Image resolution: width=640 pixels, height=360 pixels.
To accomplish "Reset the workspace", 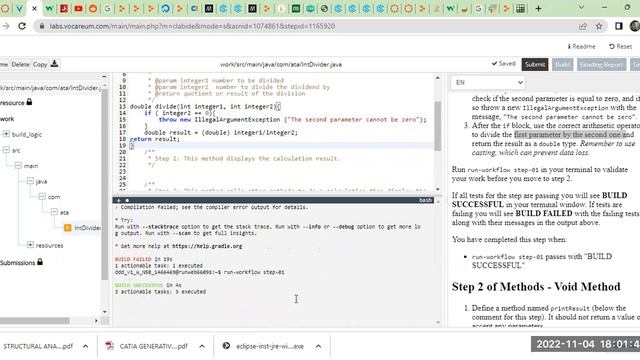I will coord(620,47).
